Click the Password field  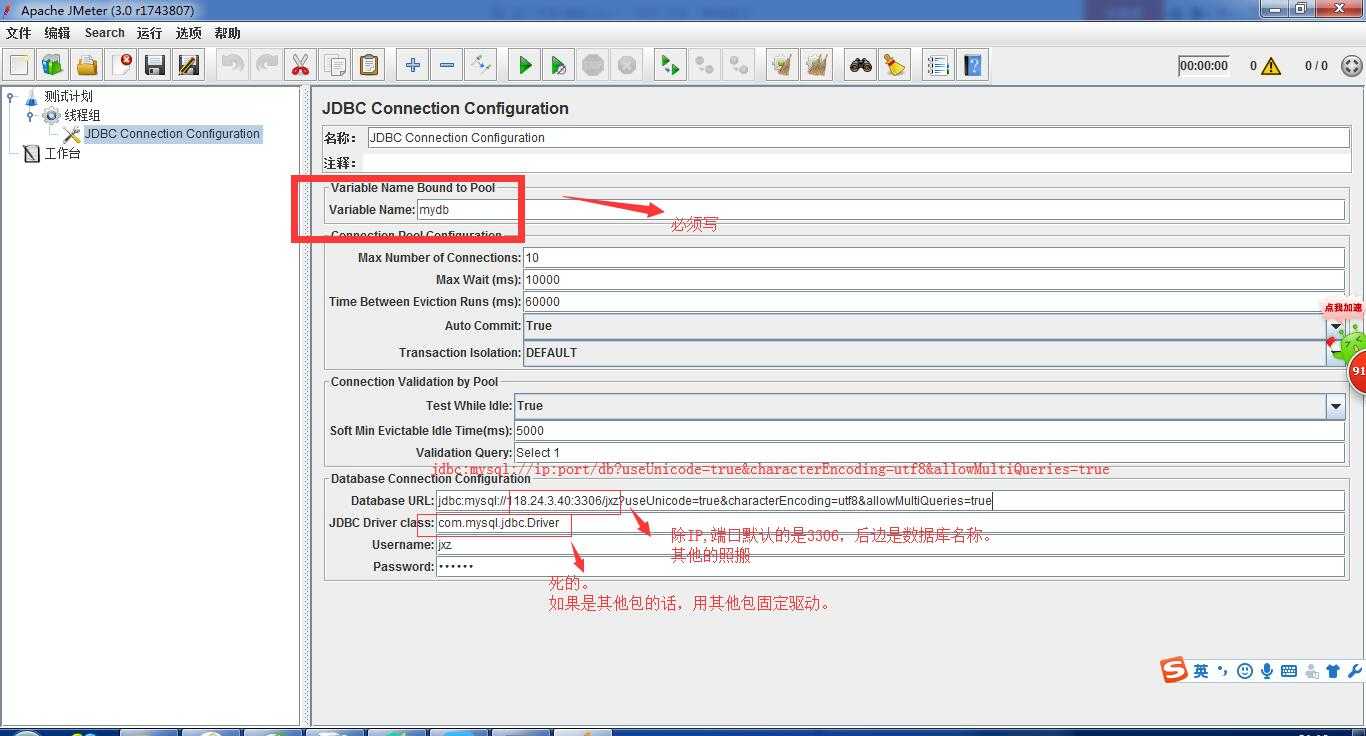(890, 567)
